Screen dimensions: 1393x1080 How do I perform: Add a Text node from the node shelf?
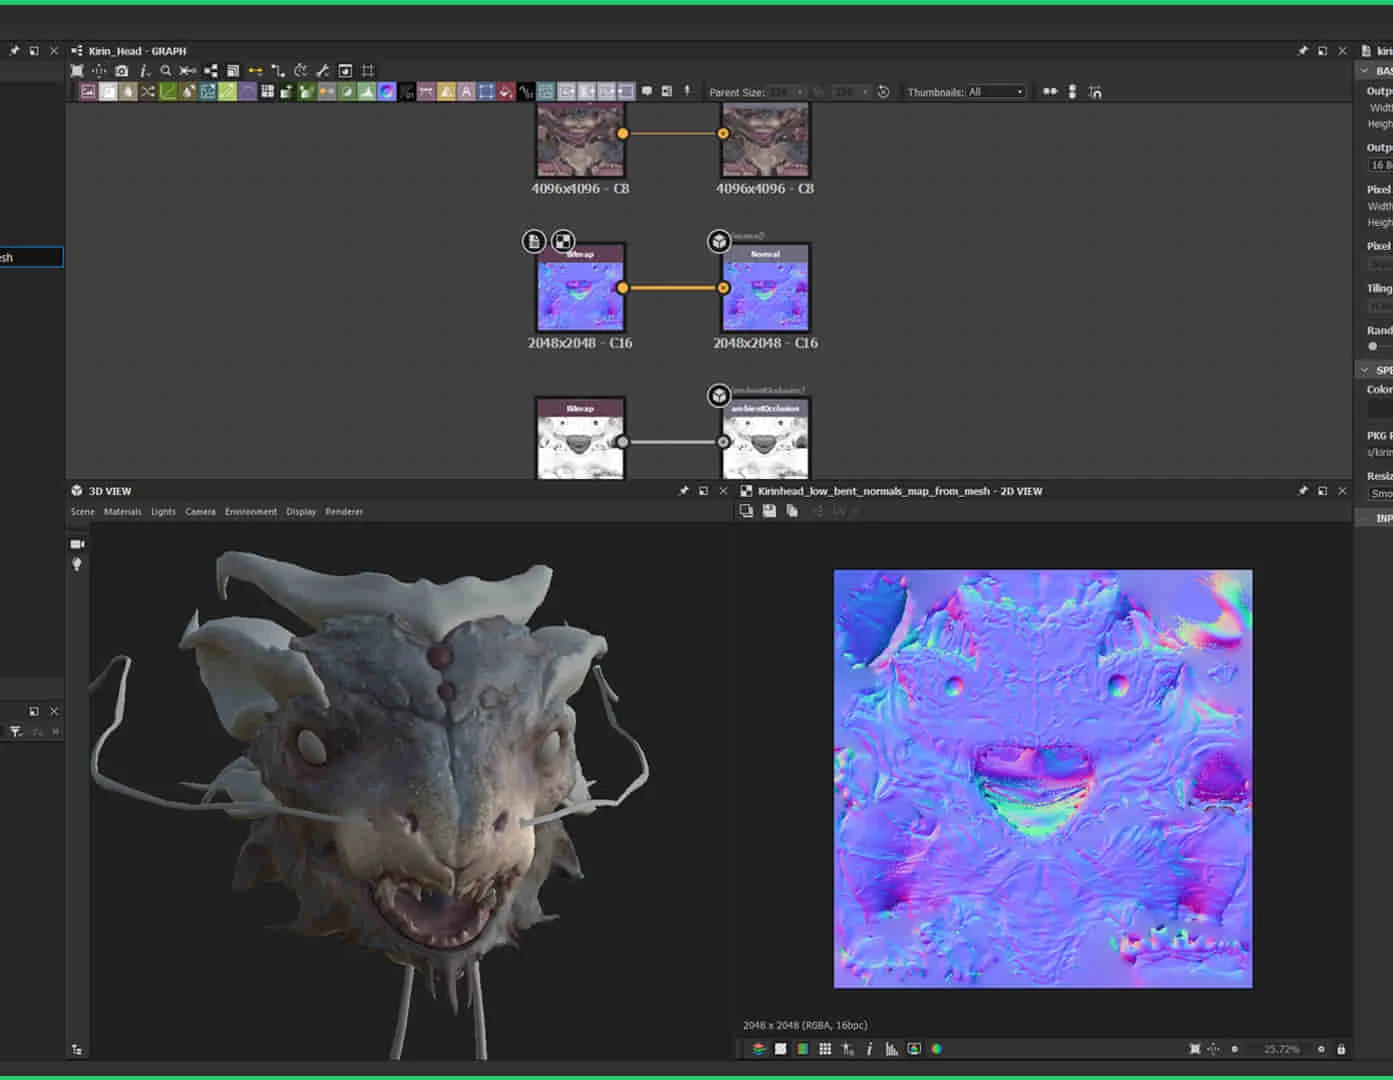466,92
